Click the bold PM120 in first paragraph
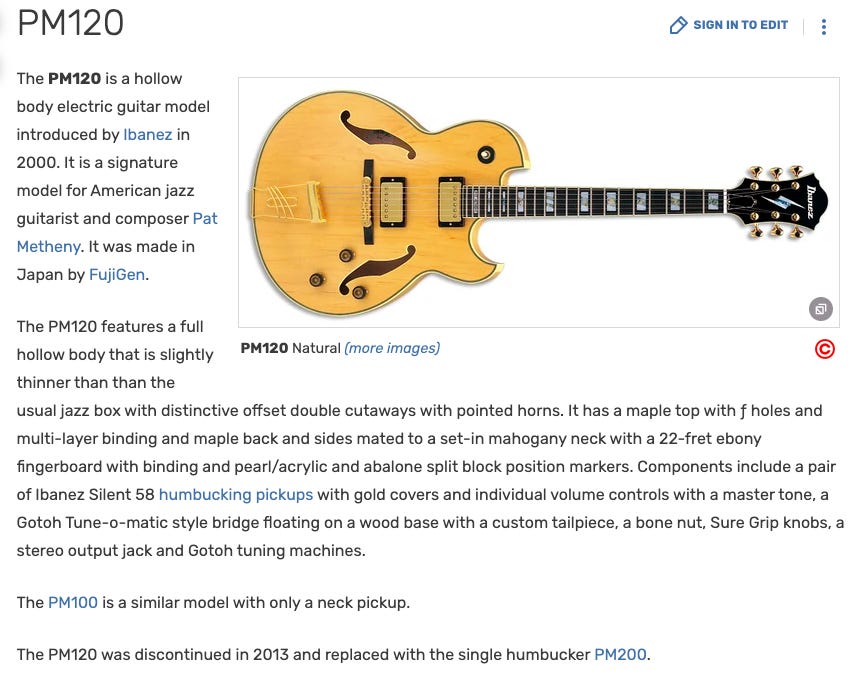 [75, 78]
